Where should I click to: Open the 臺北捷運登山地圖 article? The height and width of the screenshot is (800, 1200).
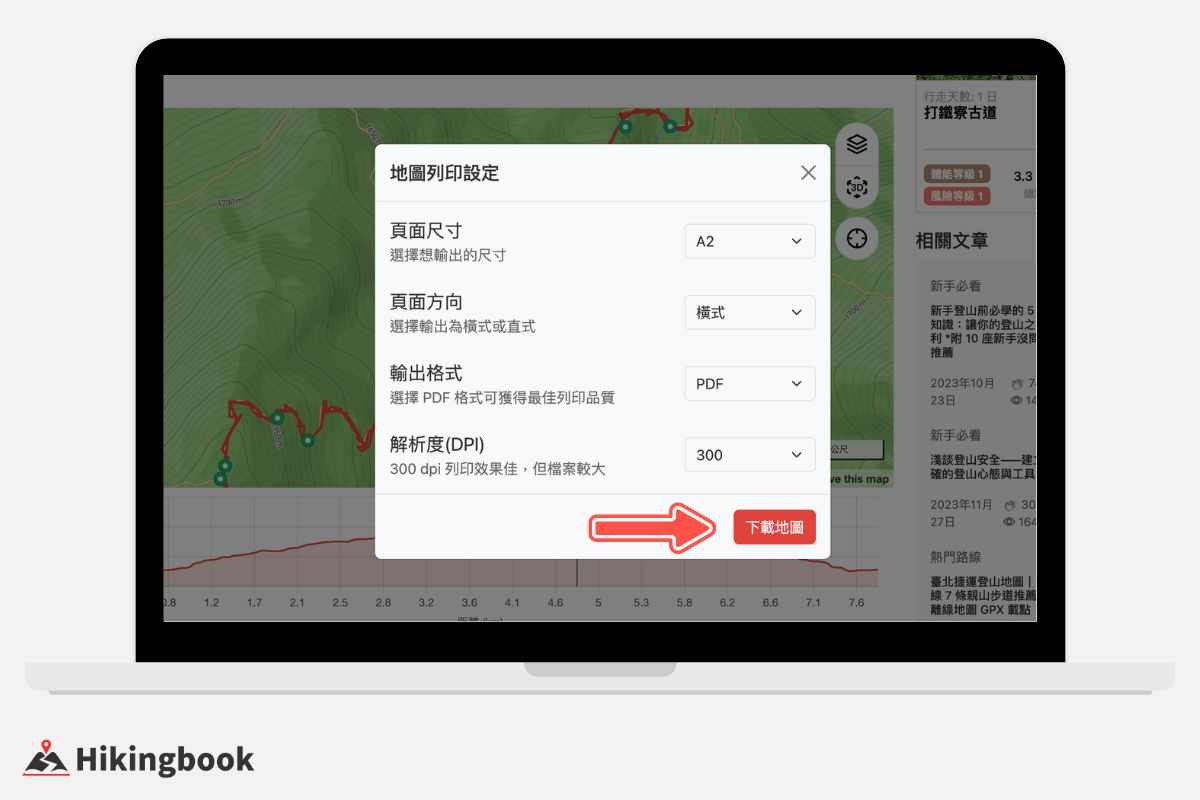pos(983,595)
